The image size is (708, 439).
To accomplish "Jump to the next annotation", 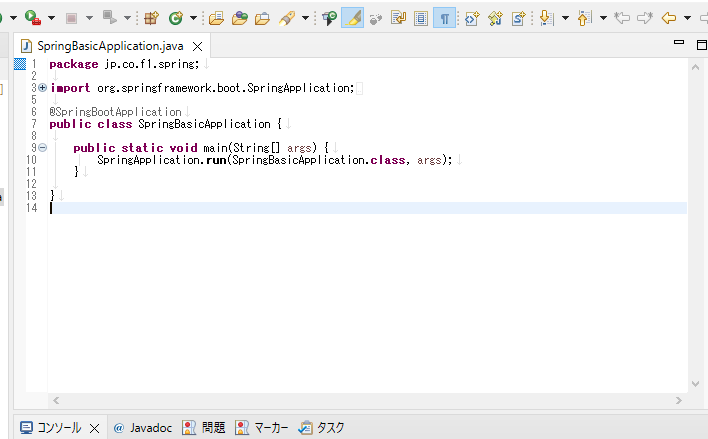I will (545, 17).
